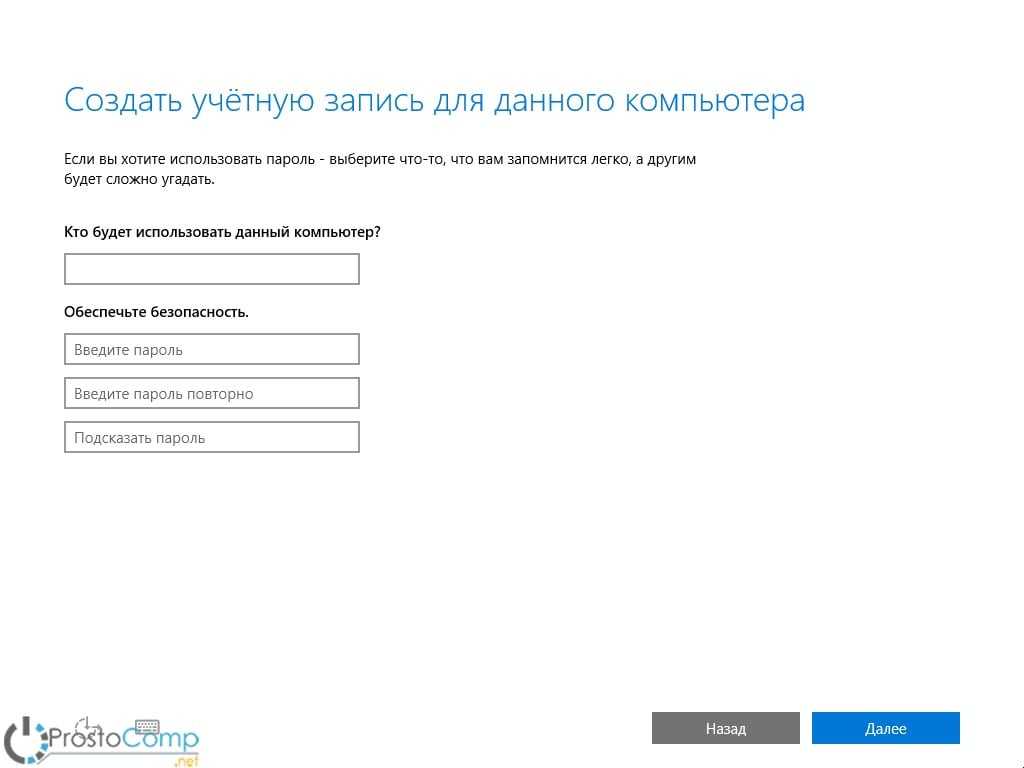
Task: Click the "Обеспечьте безопасность." label
Action: 156,312
